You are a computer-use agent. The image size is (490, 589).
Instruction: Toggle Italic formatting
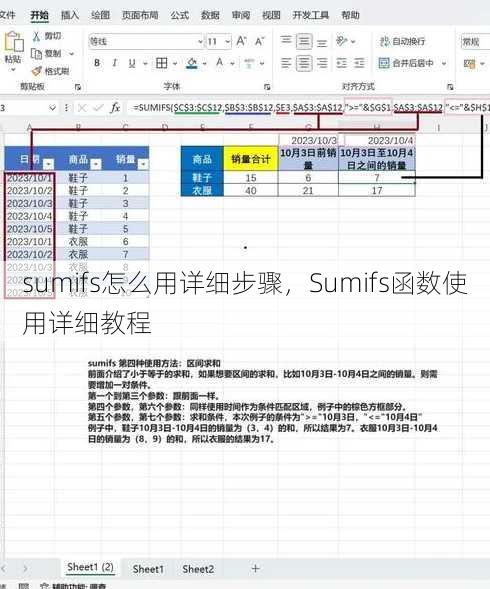[x=115, y=63]
